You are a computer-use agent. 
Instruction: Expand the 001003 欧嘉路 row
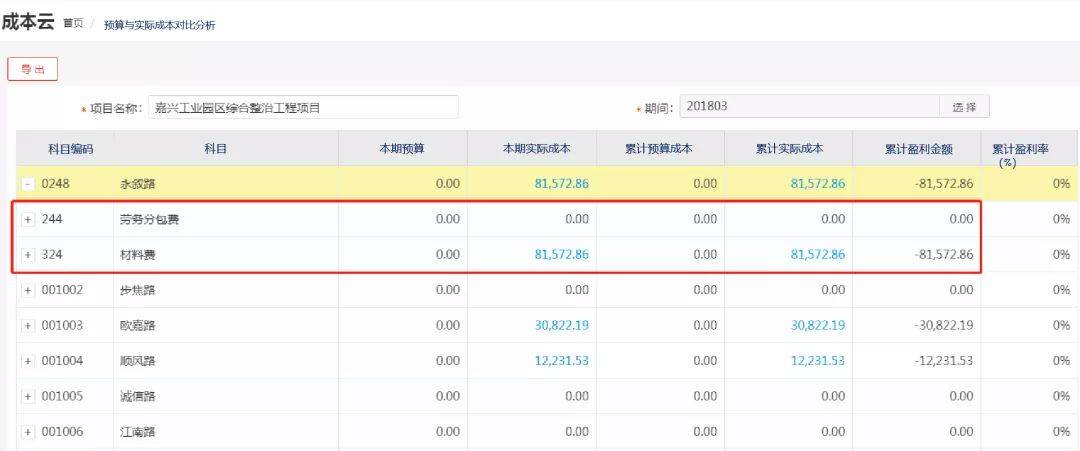point(28,326)
